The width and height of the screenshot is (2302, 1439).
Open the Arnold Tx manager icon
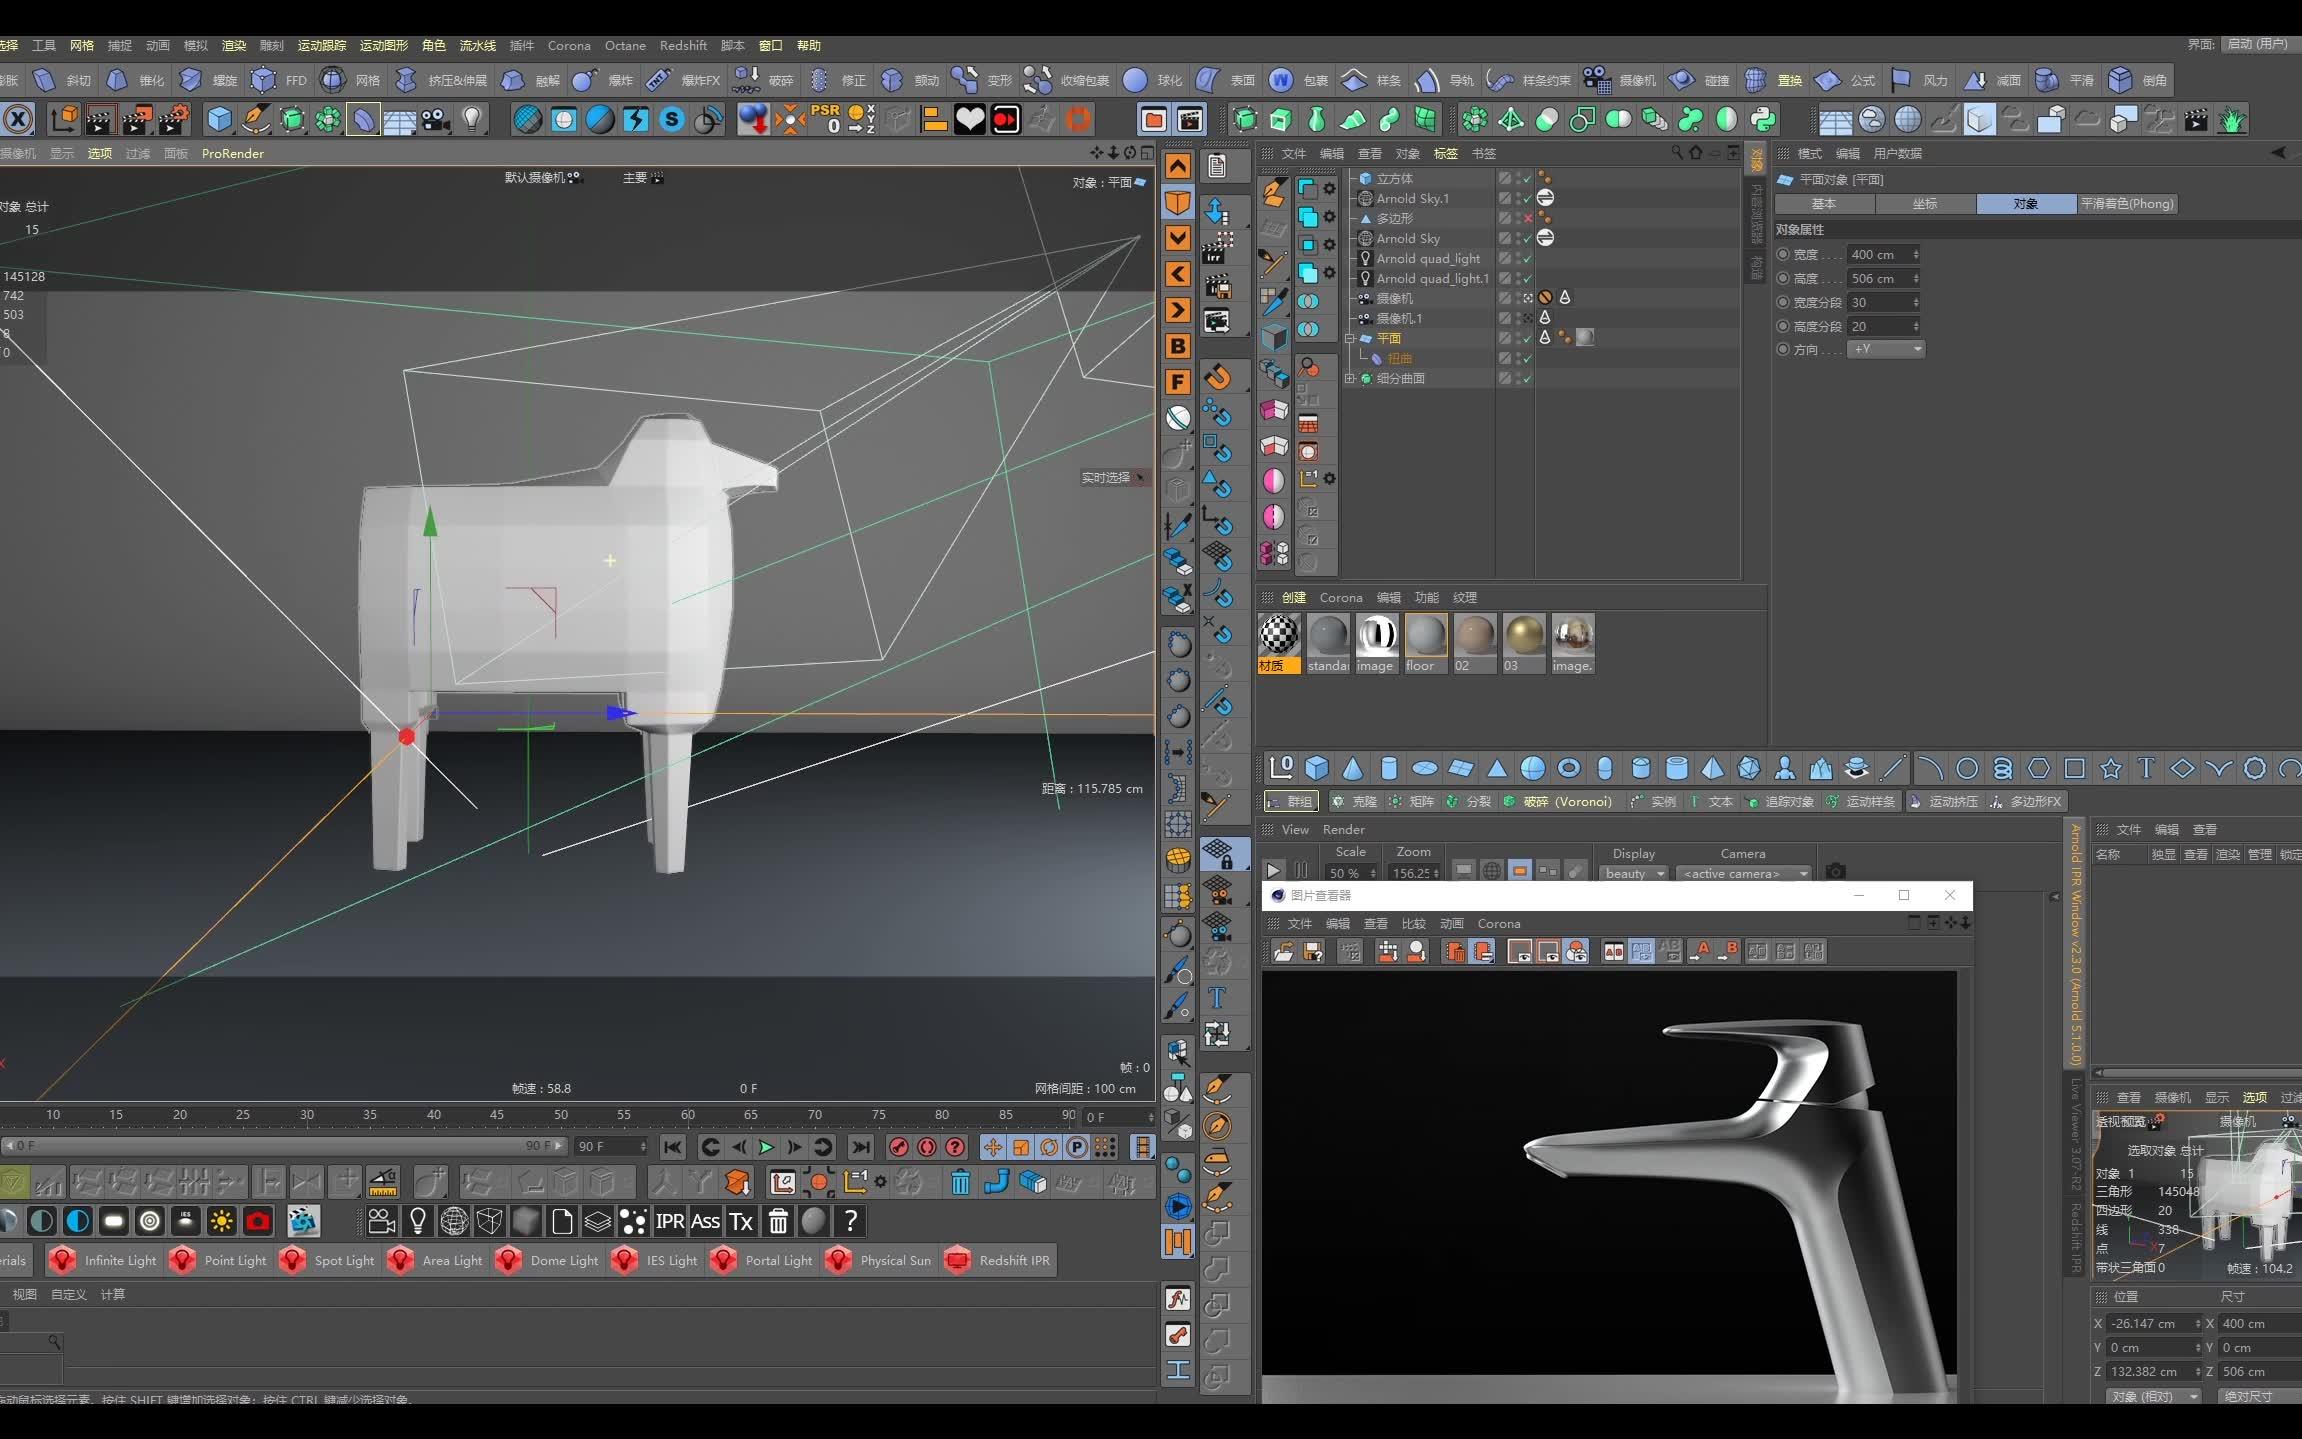(740, 1221)
